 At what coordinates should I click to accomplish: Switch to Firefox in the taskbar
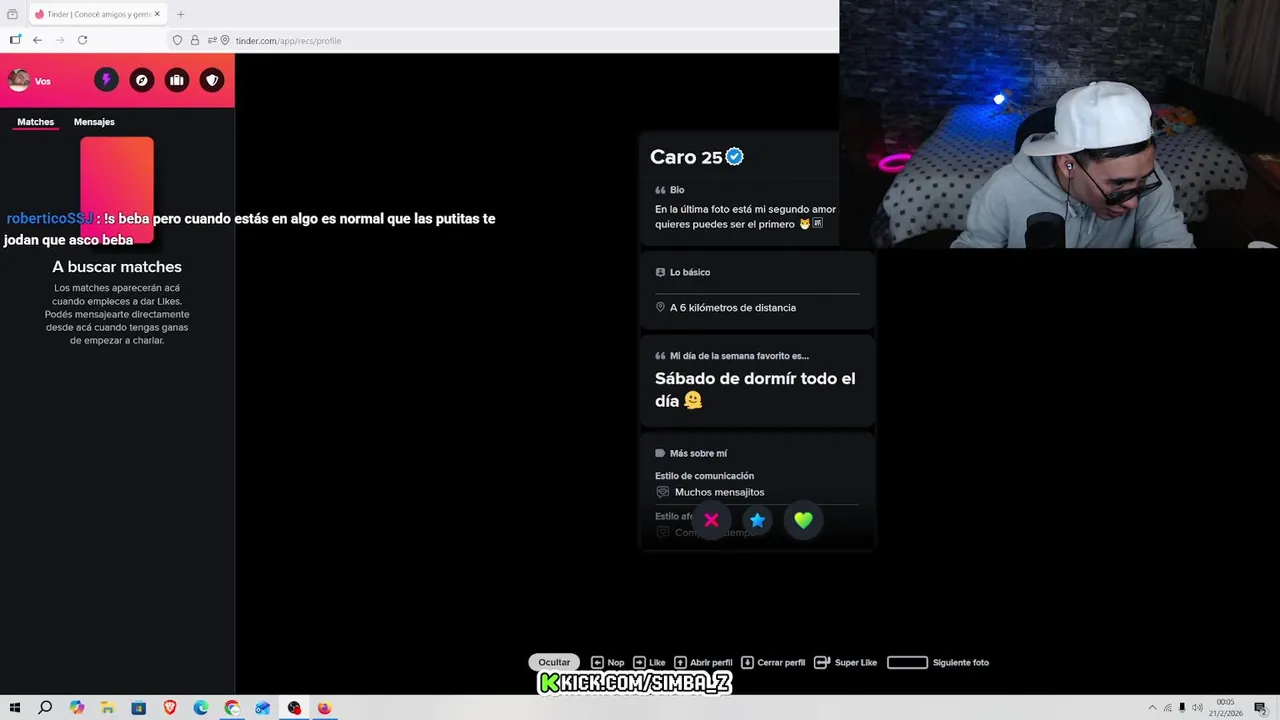(x=325, y=708)
